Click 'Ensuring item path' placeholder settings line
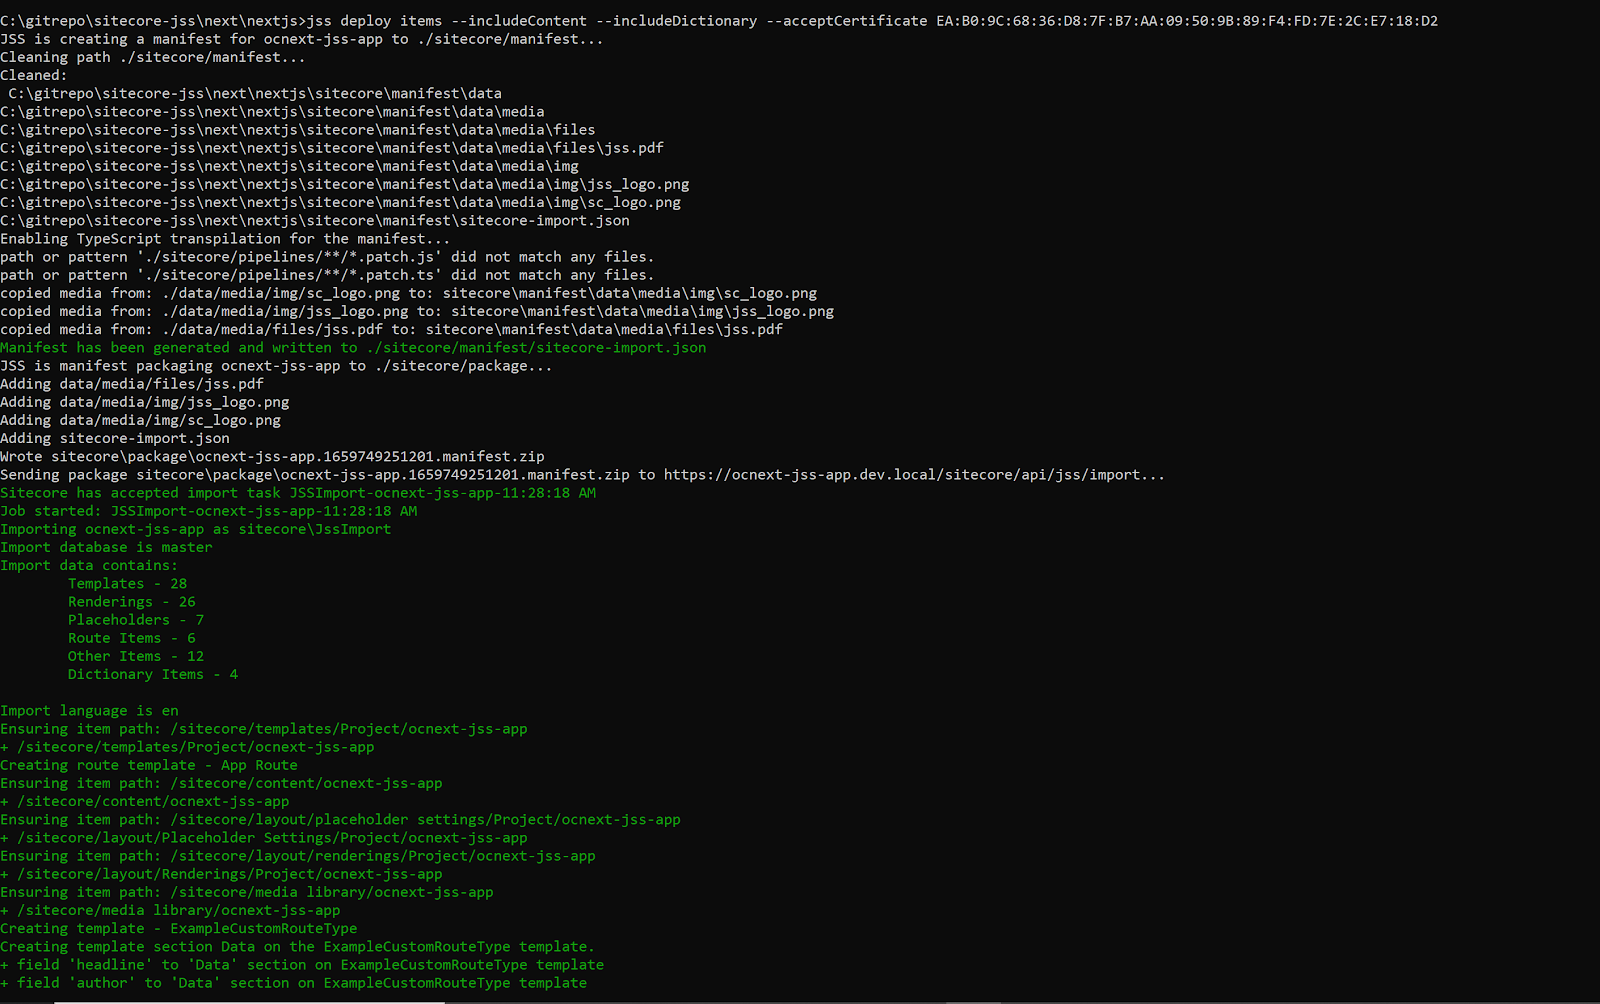This screenshot has height=1004, width=1600. [340, 820]
